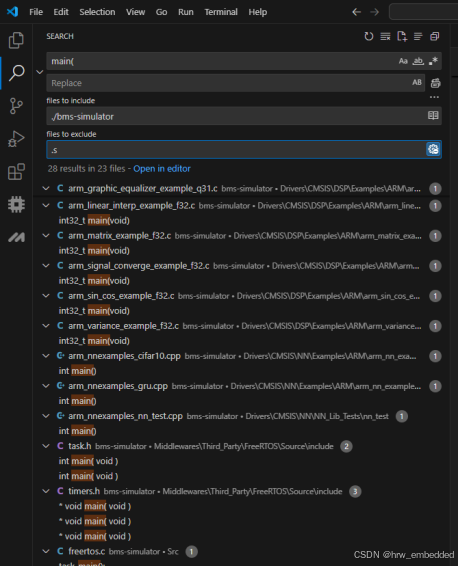Open the Source Control view
This screenshot has width=458, height=567.
click(x=16, y=106)
